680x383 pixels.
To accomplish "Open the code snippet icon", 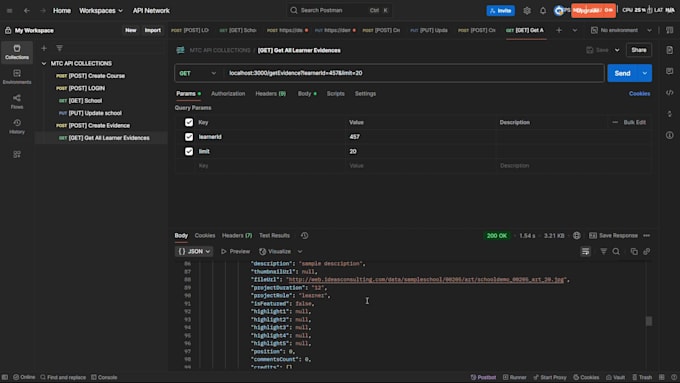I will pos(670,93).
